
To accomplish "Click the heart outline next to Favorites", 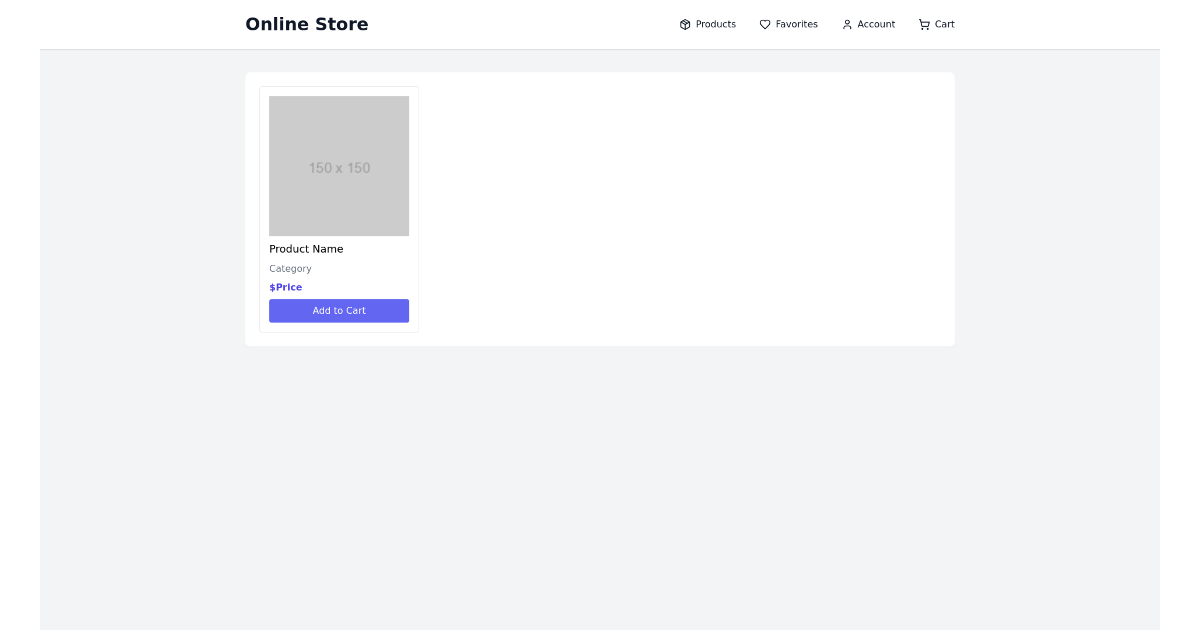I will pos(764,24).
